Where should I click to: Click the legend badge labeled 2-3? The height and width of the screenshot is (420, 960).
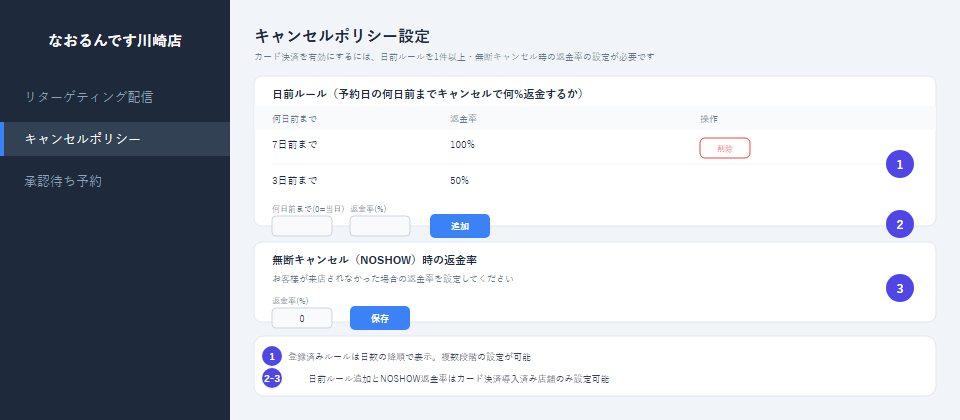pyautogui.click(x=272, y=378)
